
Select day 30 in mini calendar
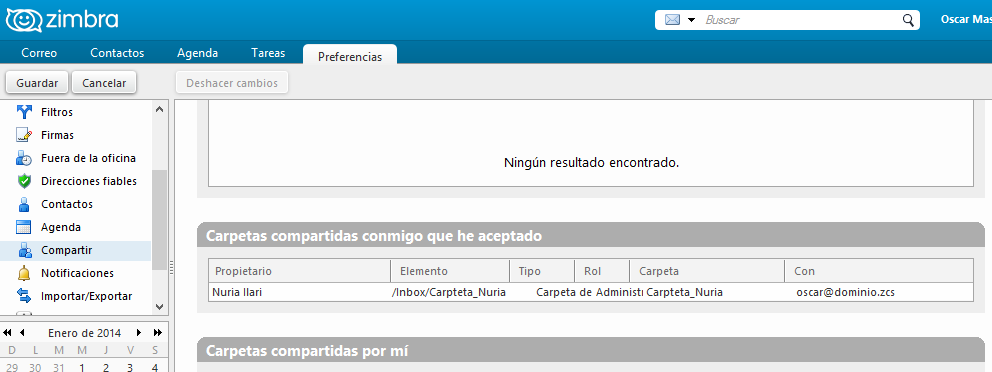point(35,367)
